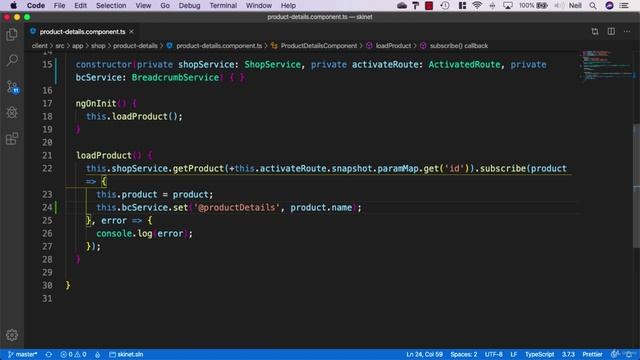Viewport: 640px width, 360px height.
Task: Click the red square icon in menu bar
Action: 429,5
